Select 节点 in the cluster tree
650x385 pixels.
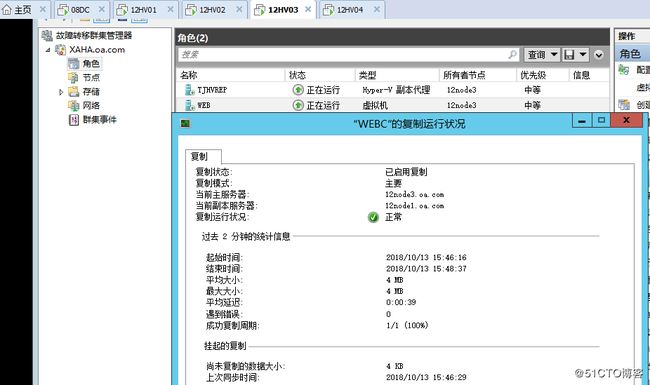(91, 77)
